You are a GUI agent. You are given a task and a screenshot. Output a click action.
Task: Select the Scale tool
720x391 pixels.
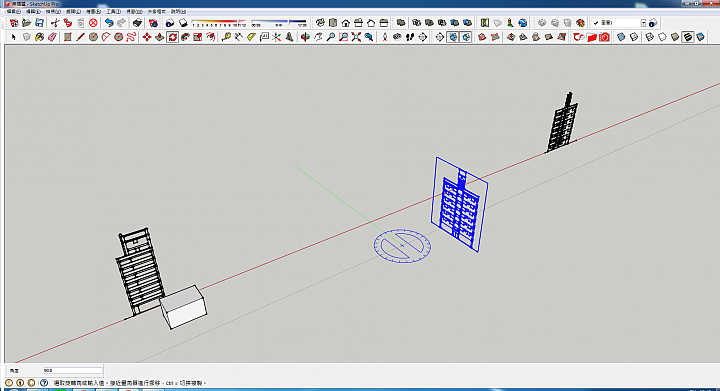coord(198,37)
